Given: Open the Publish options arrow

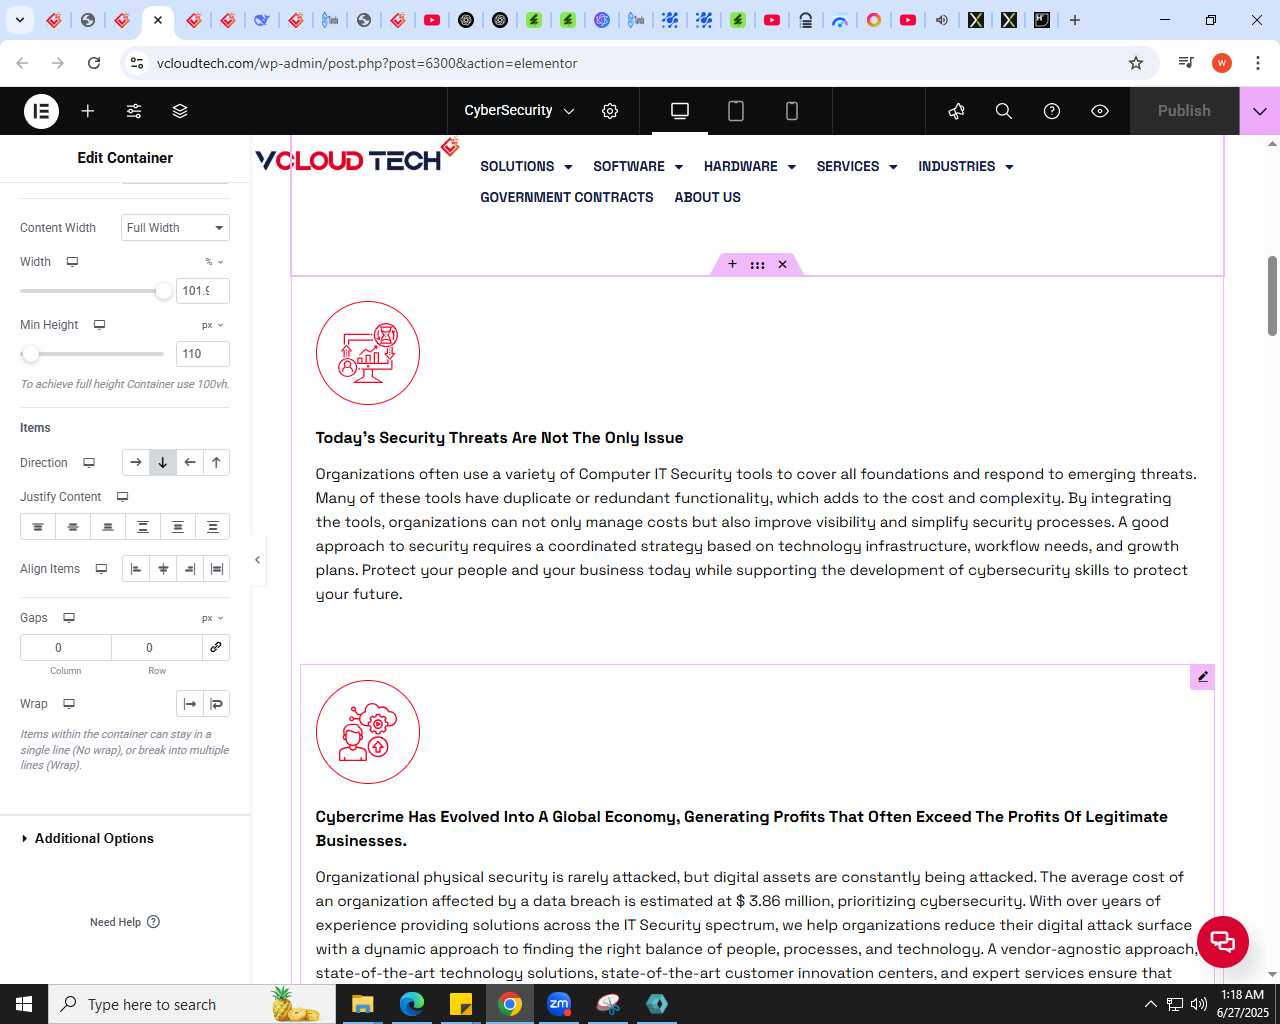Looking at the screenshot, I should click(x=1260, y=111).
